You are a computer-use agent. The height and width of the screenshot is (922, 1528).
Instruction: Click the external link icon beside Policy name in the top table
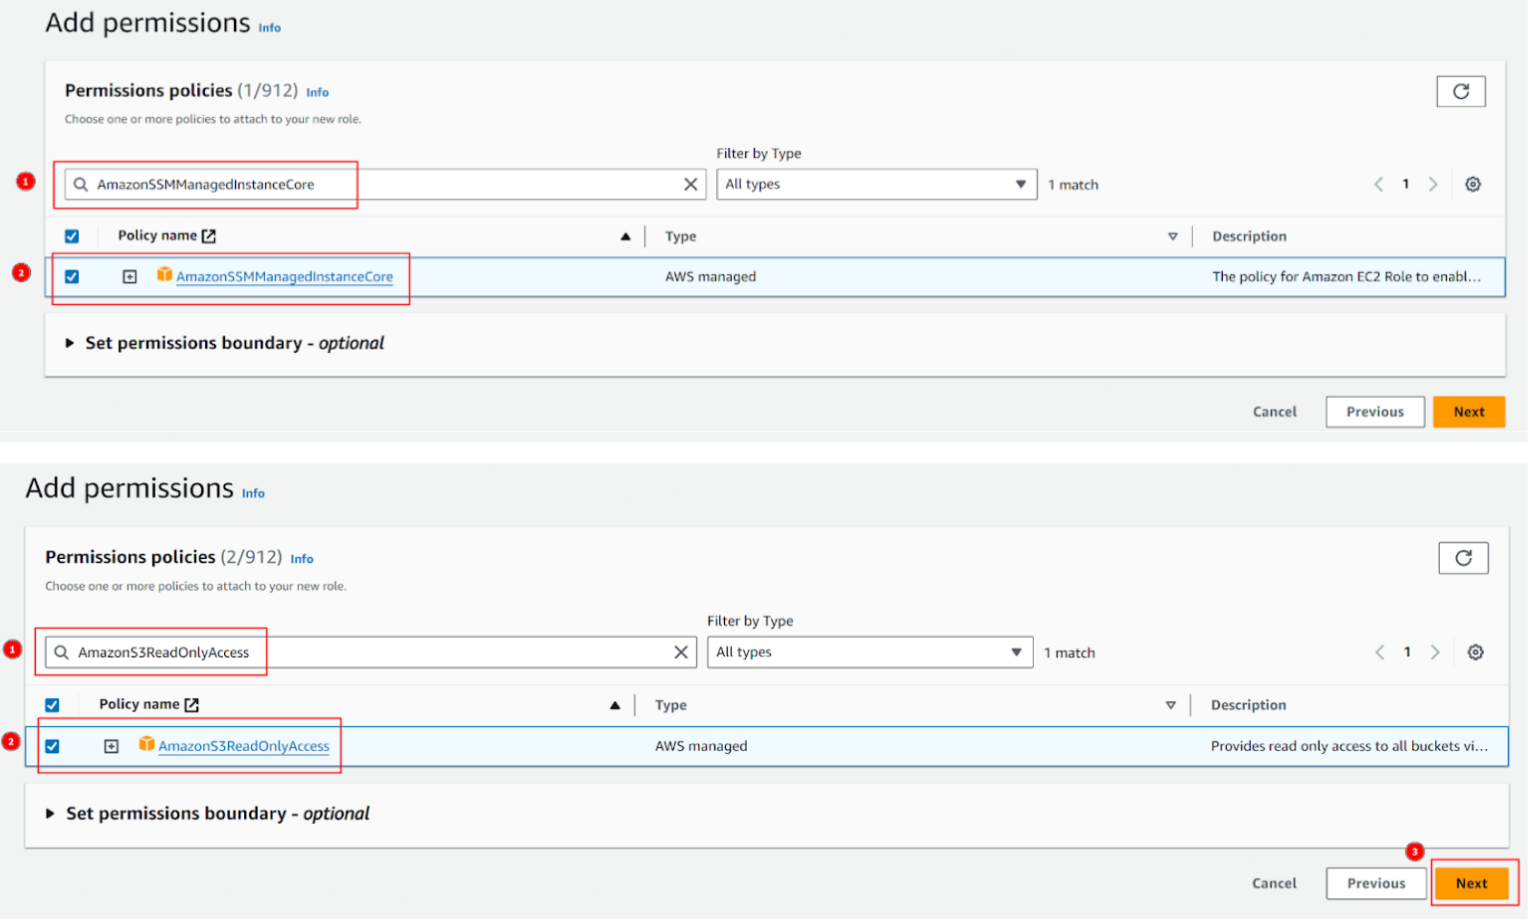209,236
